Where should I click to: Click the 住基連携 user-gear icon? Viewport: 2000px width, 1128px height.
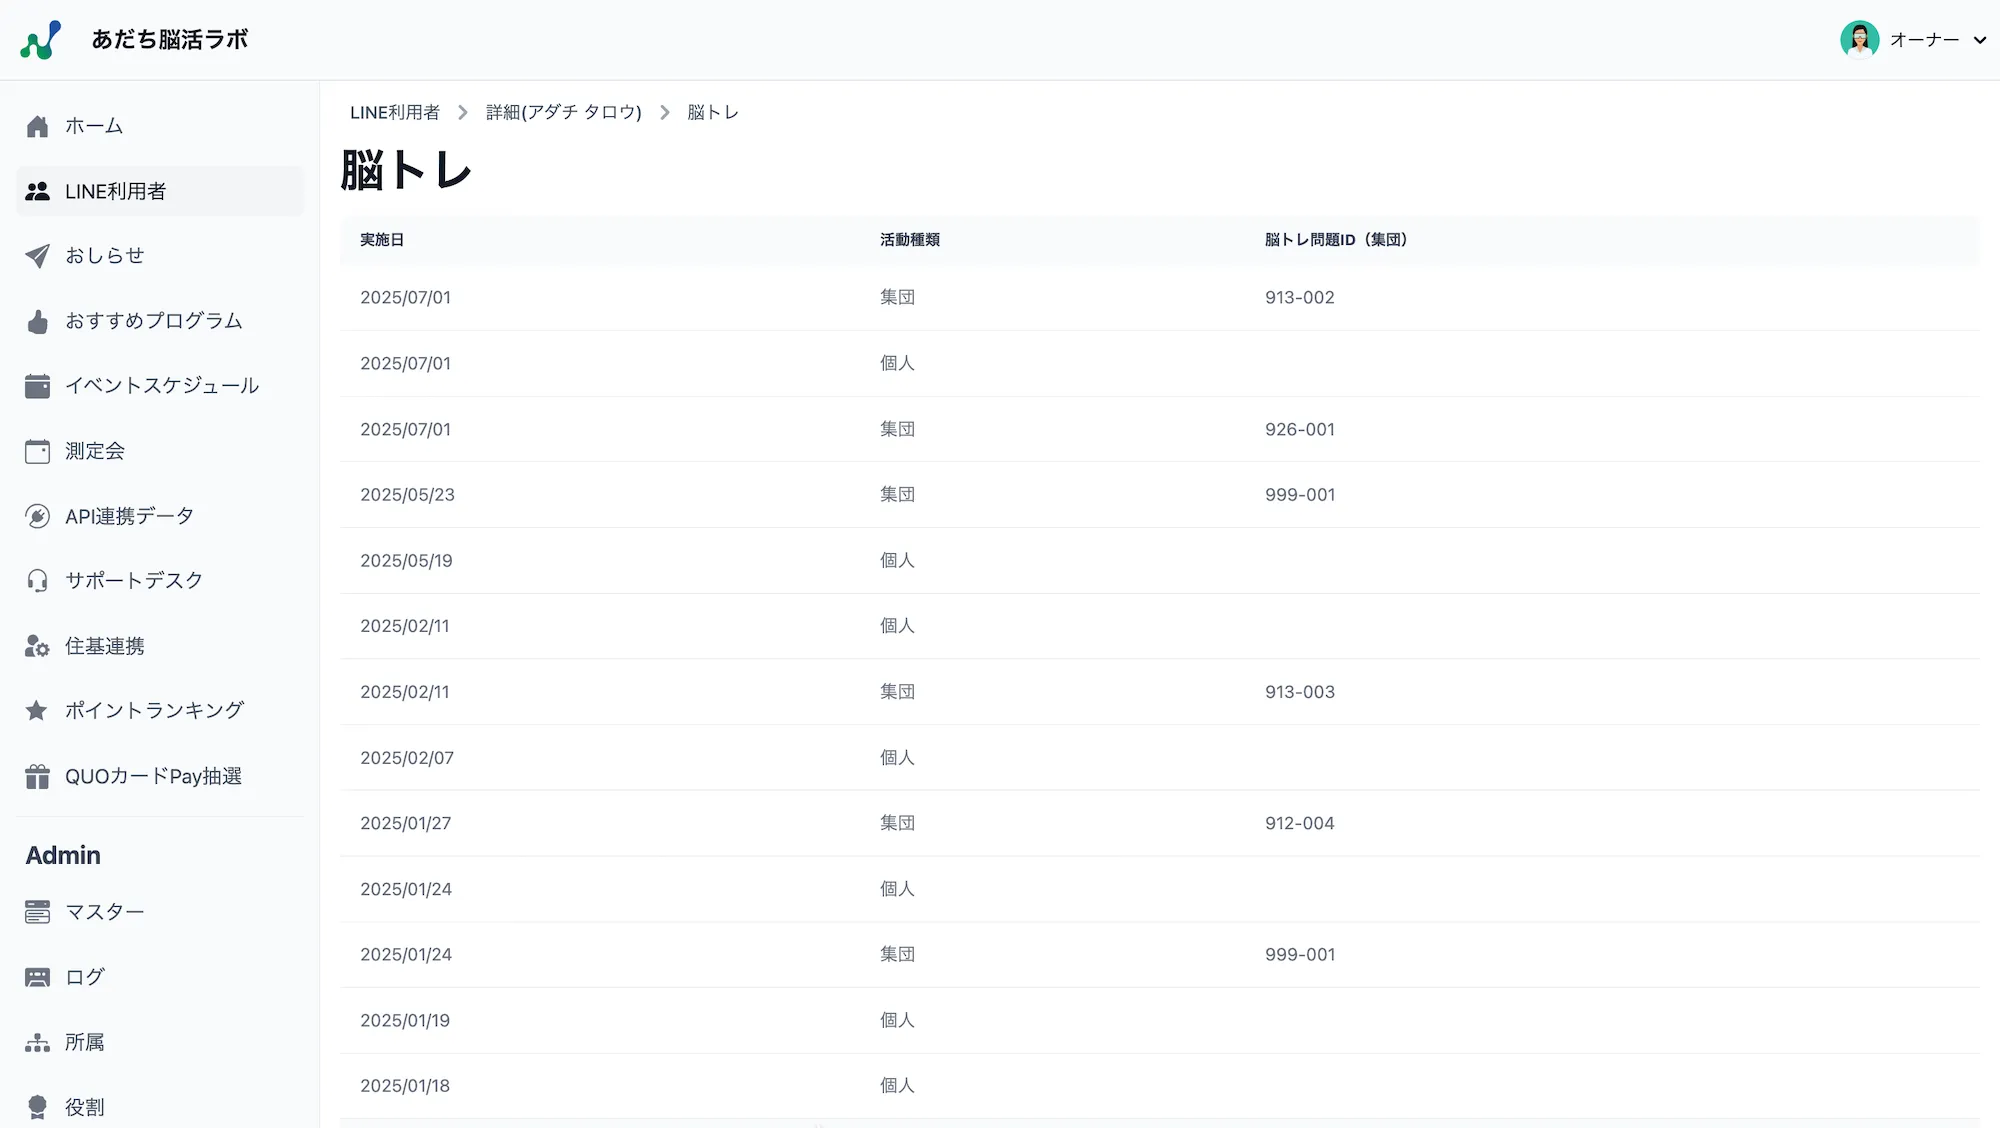37,645
